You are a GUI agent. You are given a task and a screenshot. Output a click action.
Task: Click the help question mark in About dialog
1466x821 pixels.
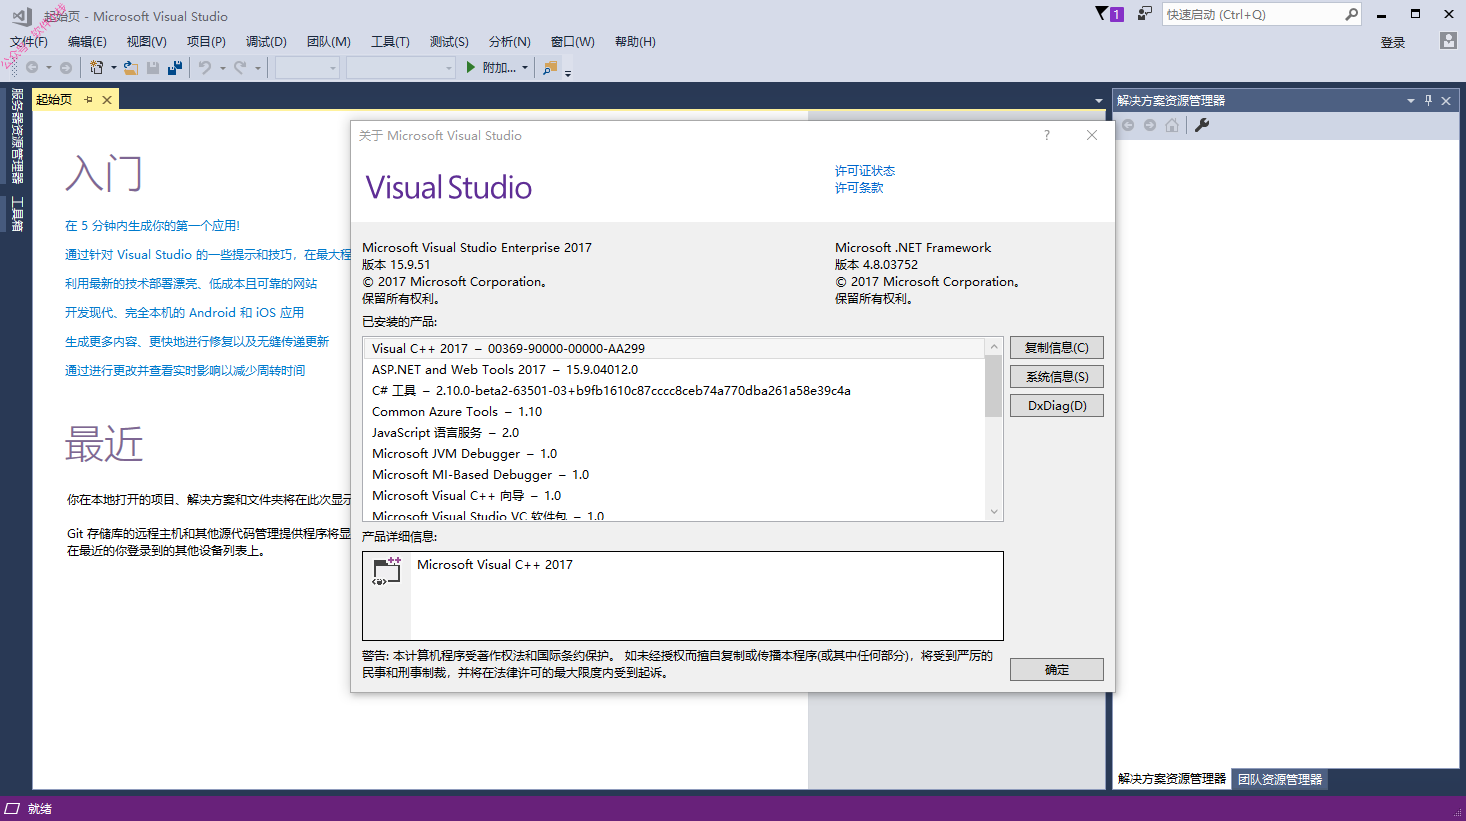point(1047,135)
